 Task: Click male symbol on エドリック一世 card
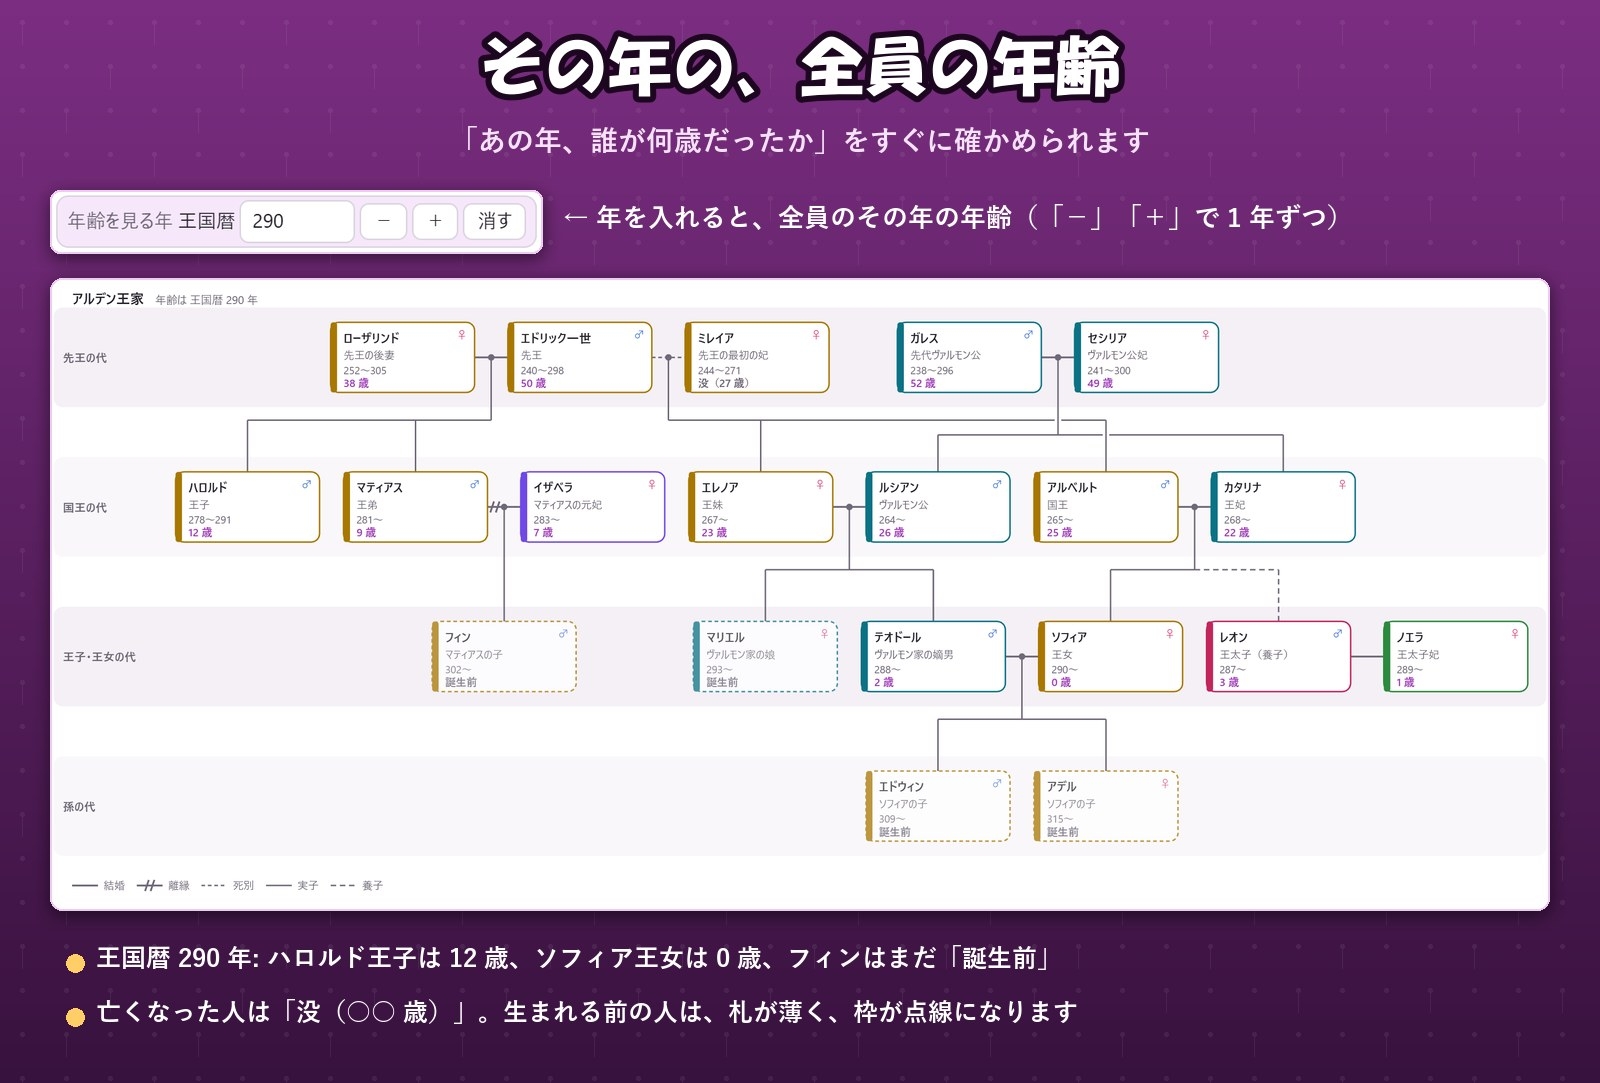(639, 335)
